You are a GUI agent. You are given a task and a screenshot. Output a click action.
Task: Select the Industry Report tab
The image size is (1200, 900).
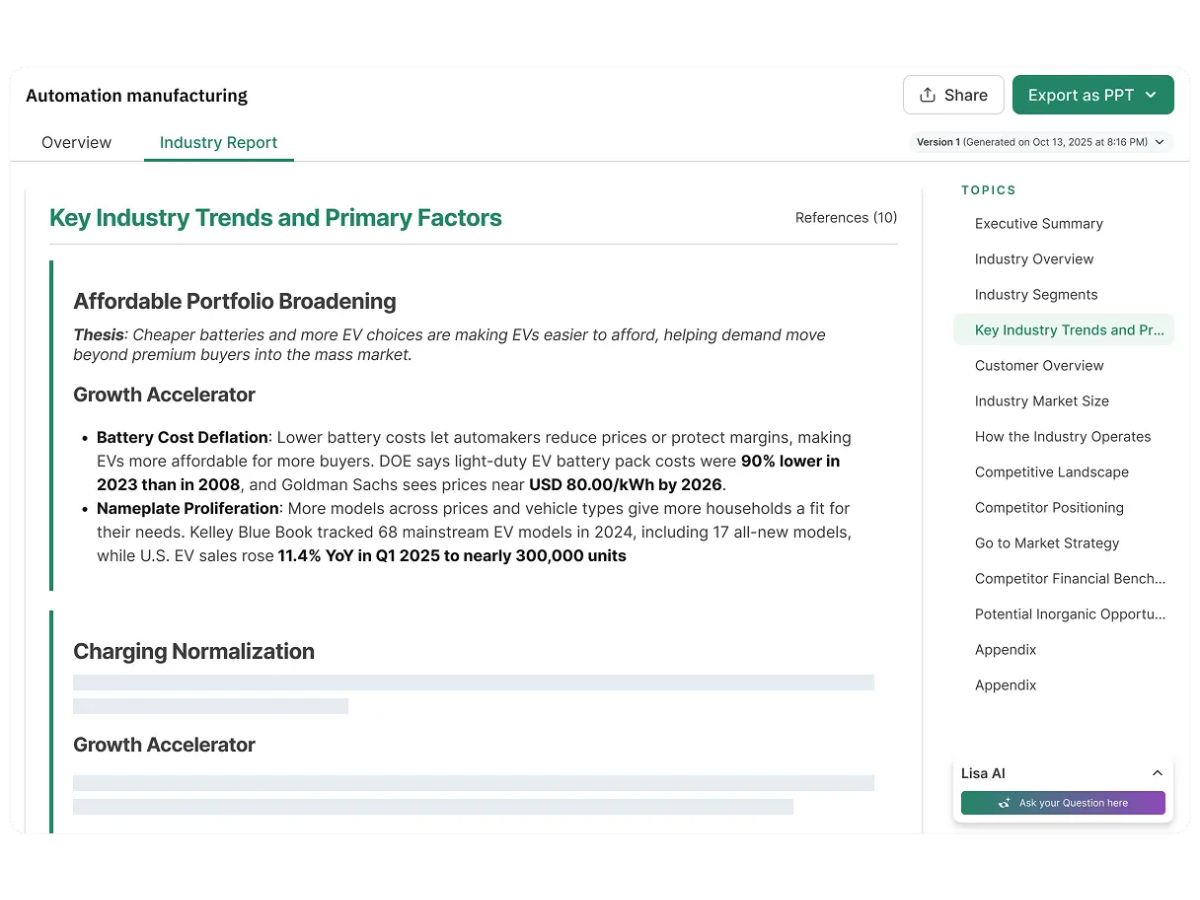coord(219,142)
